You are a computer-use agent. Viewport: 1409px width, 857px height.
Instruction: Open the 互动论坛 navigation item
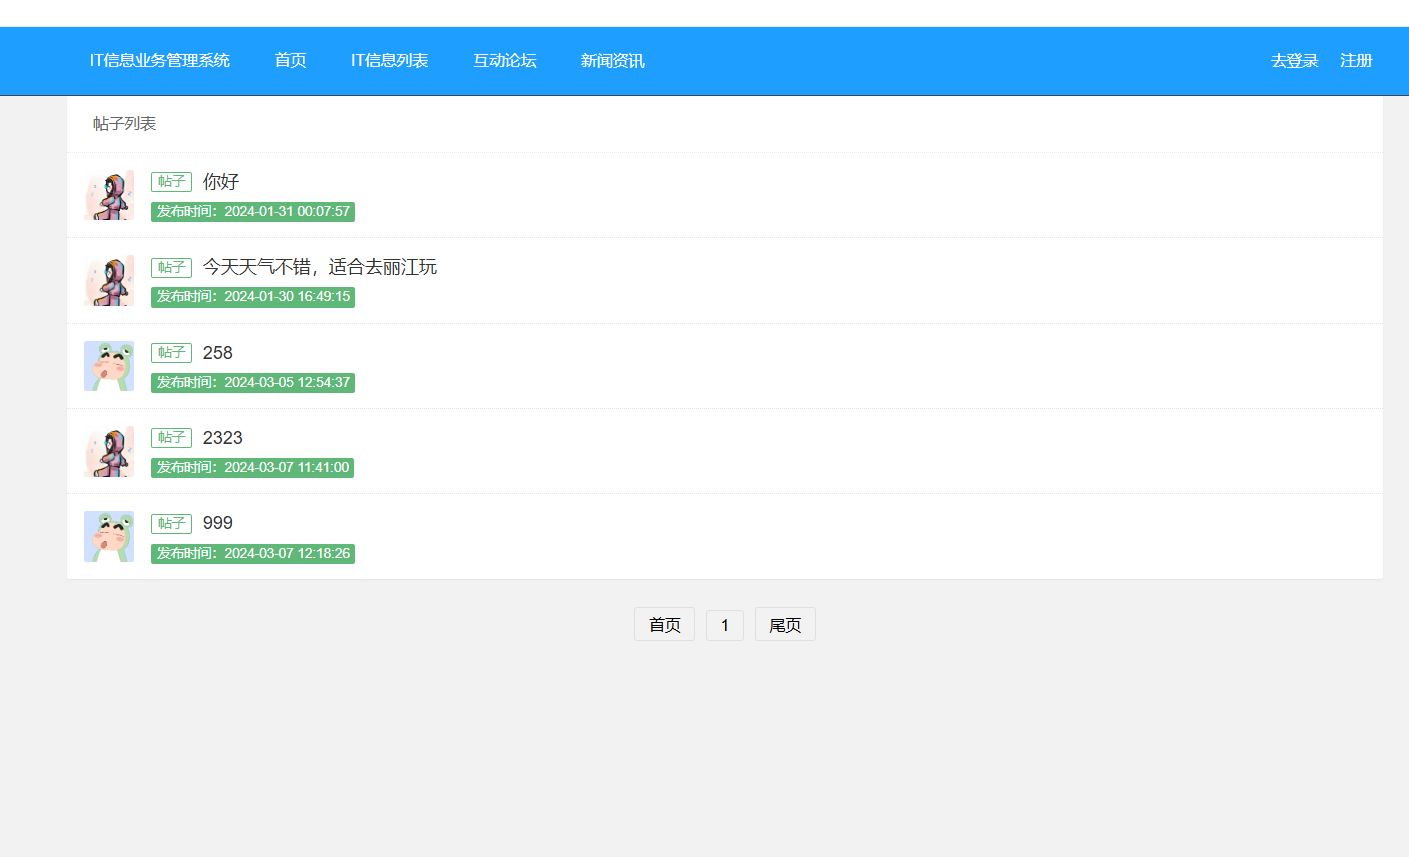[x=504, y=61]
